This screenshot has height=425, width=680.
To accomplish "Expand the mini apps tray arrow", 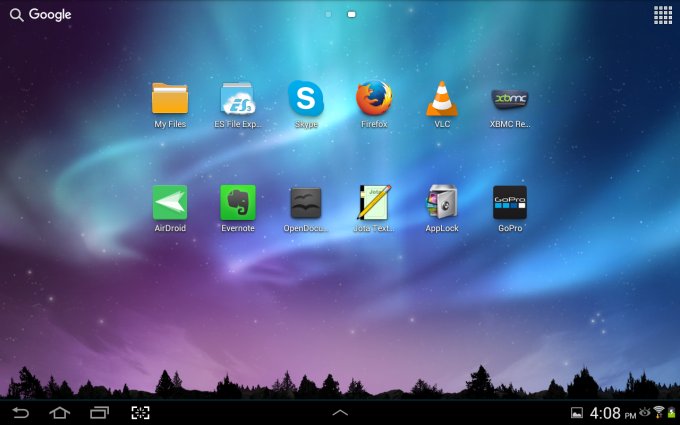I will [340, 413].
